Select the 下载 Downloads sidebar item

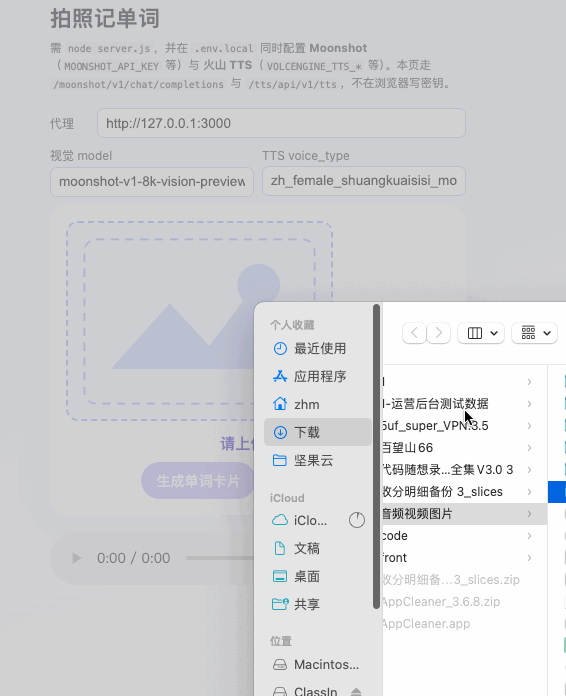[x=318, y=432]
